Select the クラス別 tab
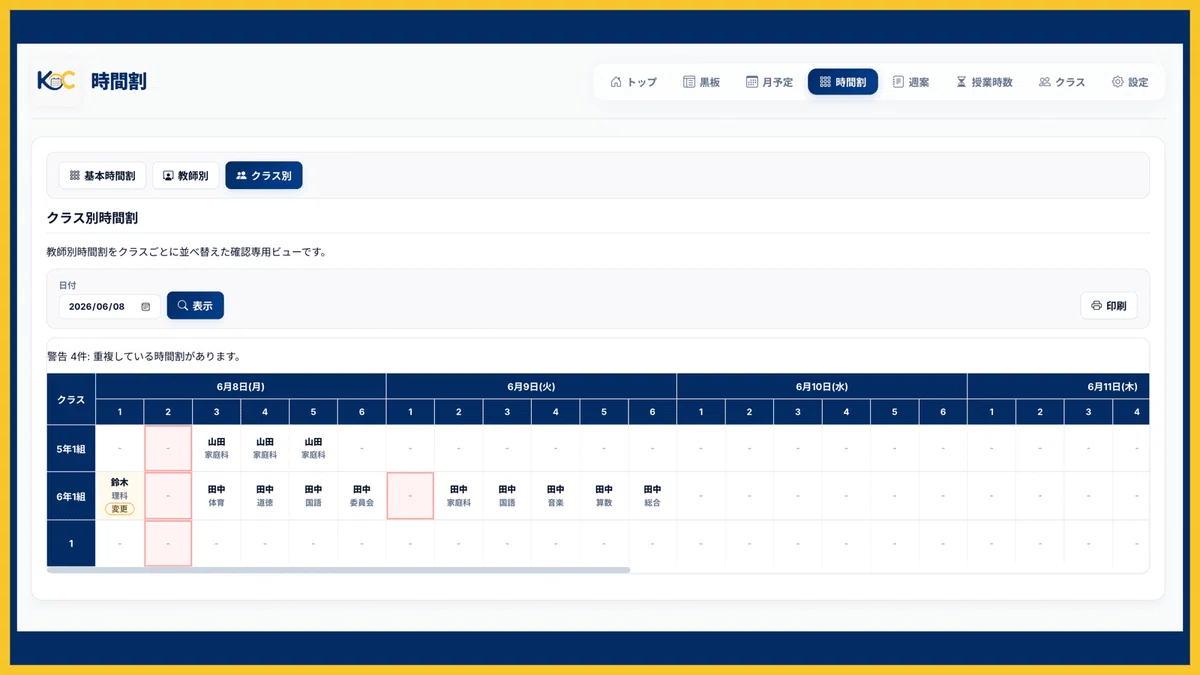 (x=264, y=175)
